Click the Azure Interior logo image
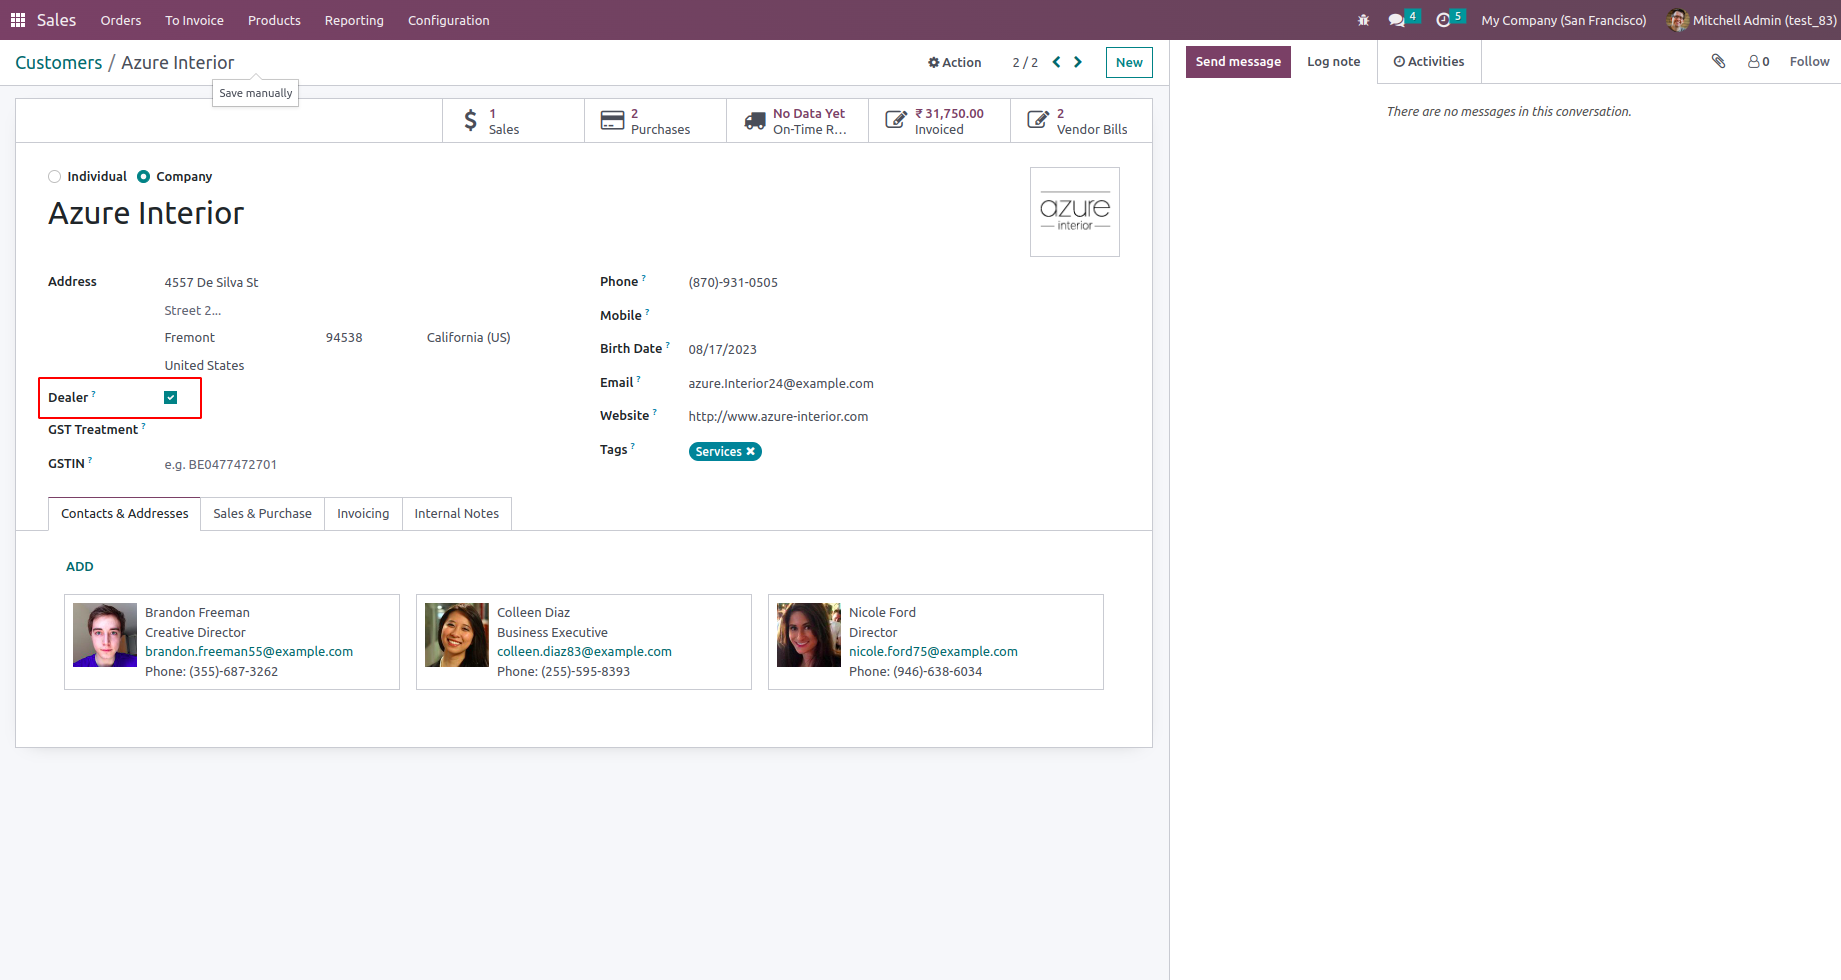Screen dimensions: 1841x980 1075,212
